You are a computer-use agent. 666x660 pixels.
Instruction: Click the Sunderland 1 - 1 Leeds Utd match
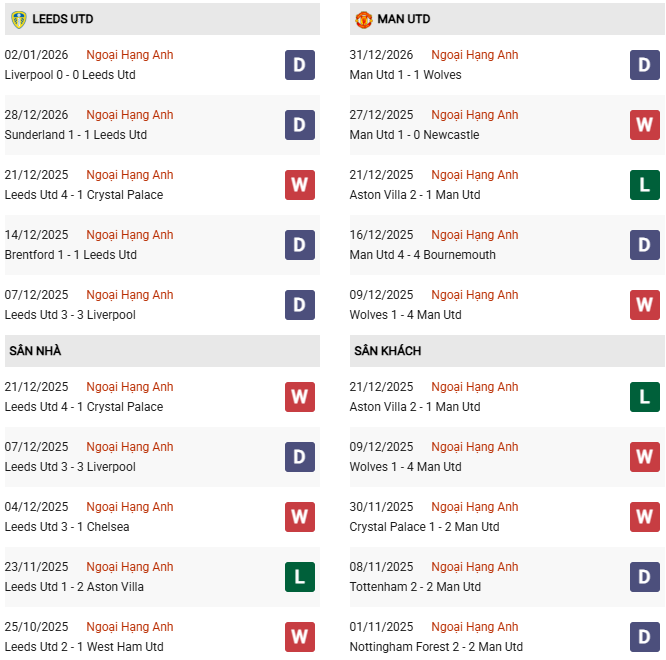click(x=76, y=135)
